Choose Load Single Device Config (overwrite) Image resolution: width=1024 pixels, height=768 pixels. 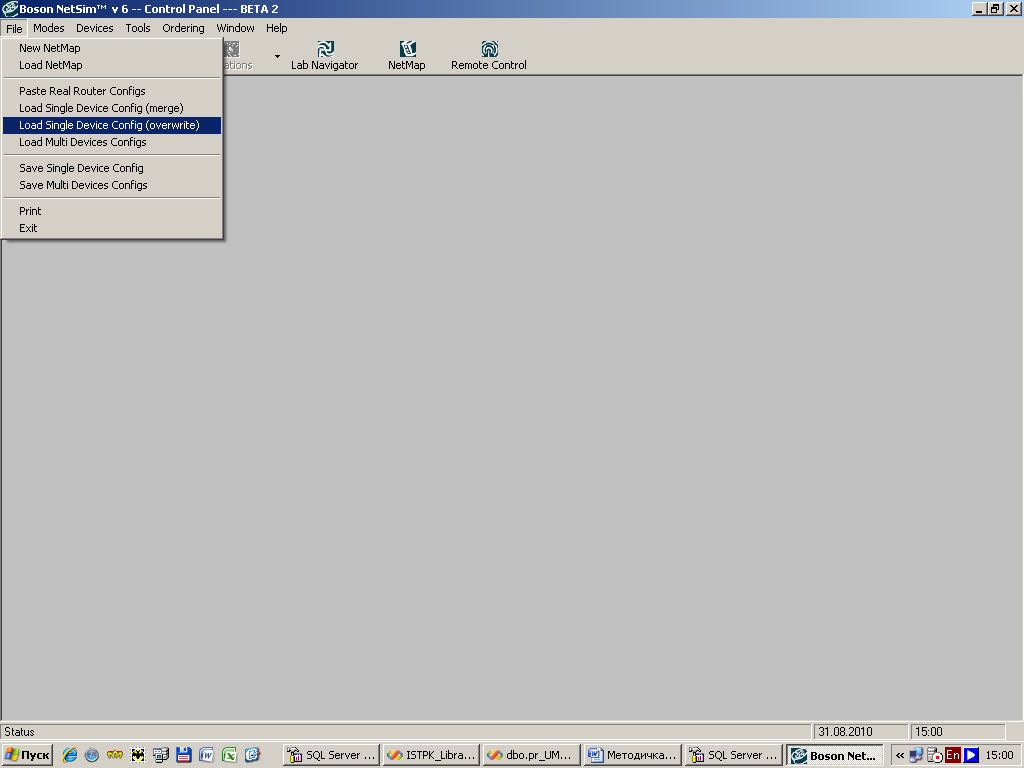112,125
